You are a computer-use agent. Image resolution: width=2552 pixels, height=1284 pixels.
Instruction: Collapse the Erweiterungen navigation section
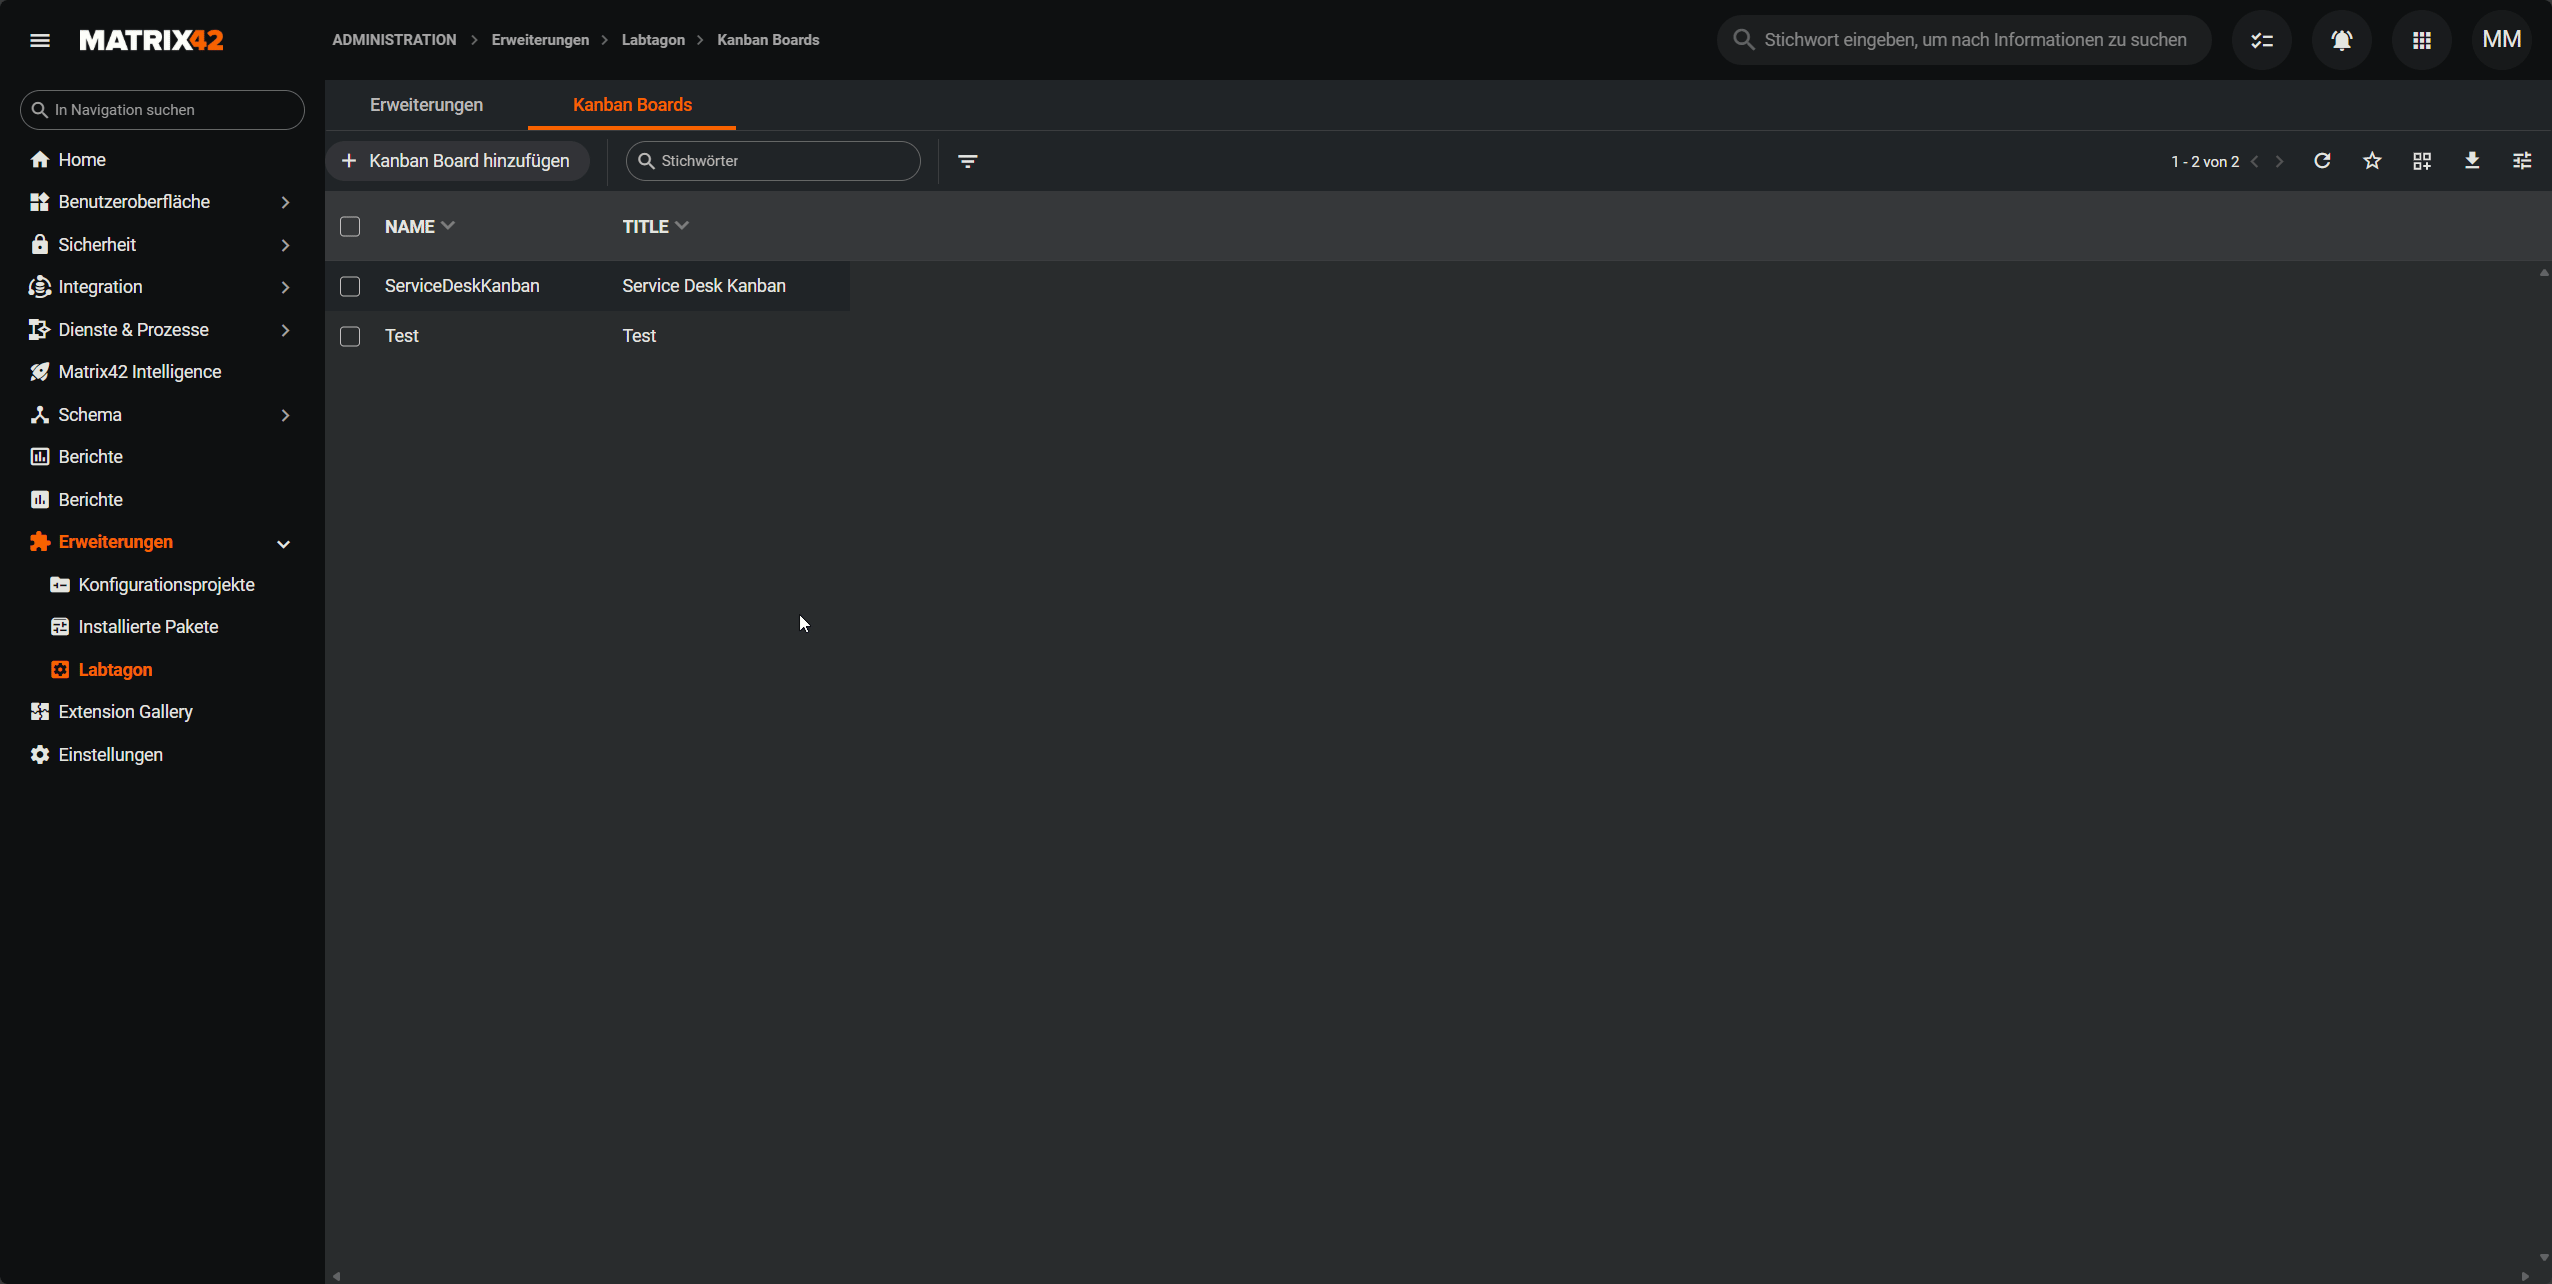click(x=283, y=543)
